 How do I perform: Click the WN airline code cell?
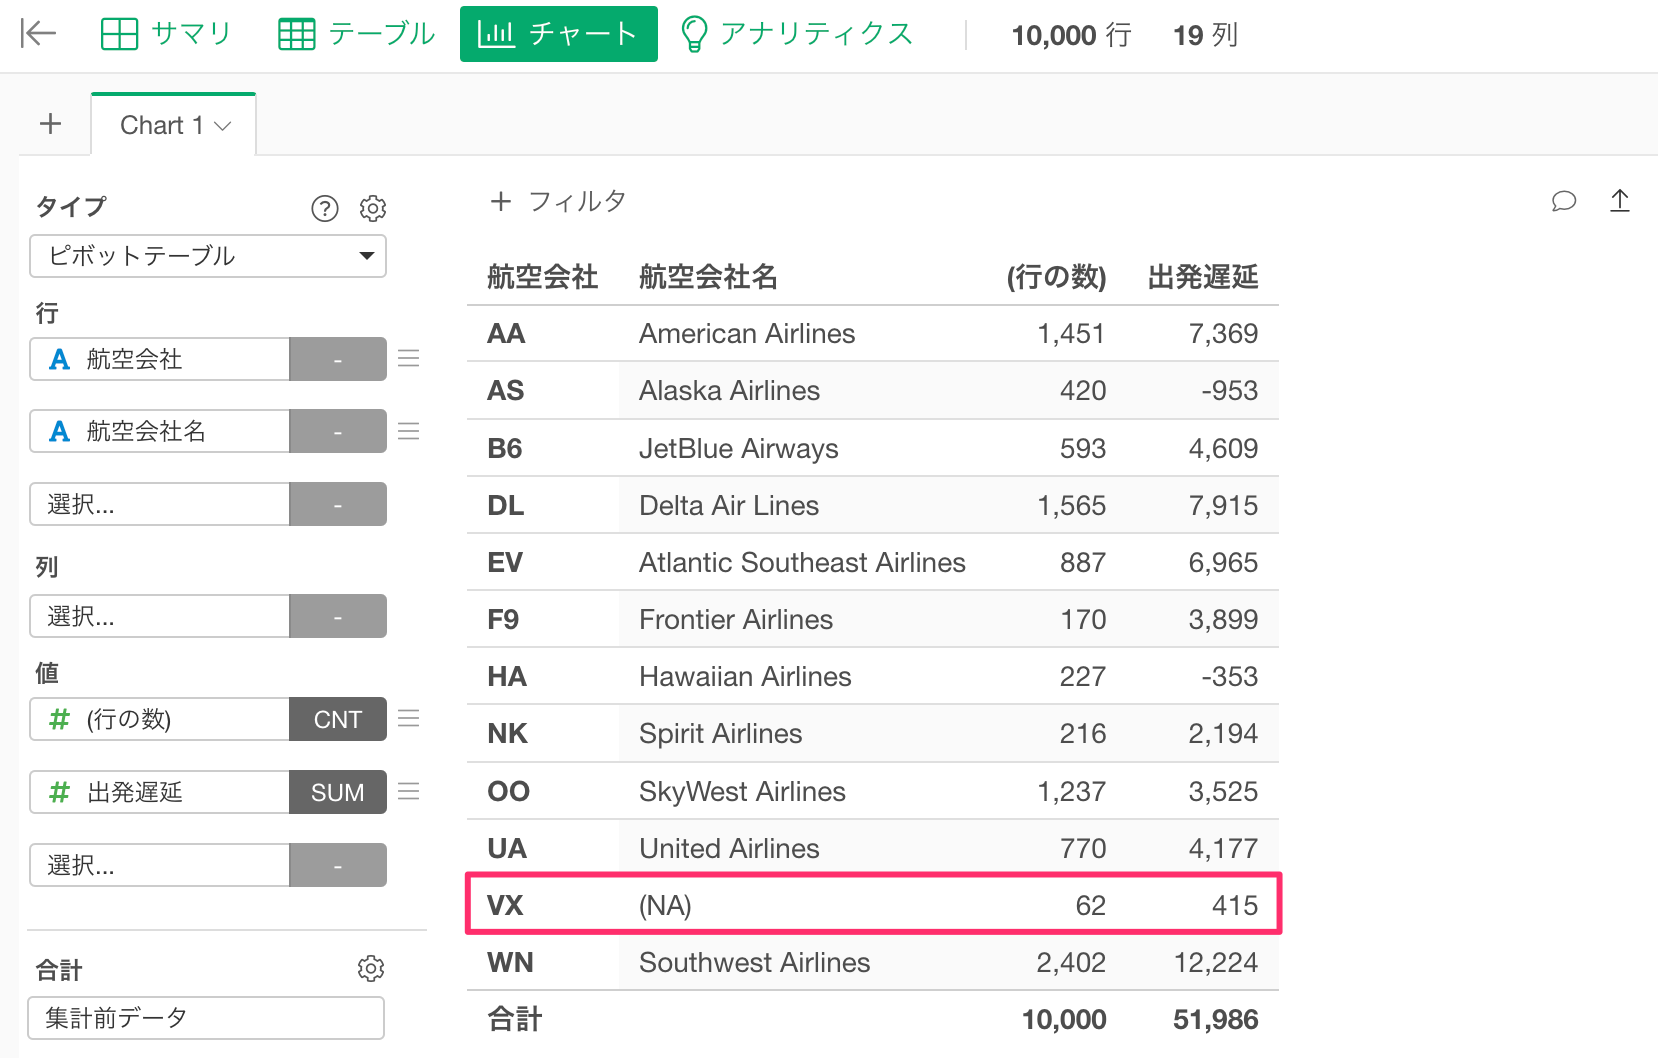coord(510,962)
